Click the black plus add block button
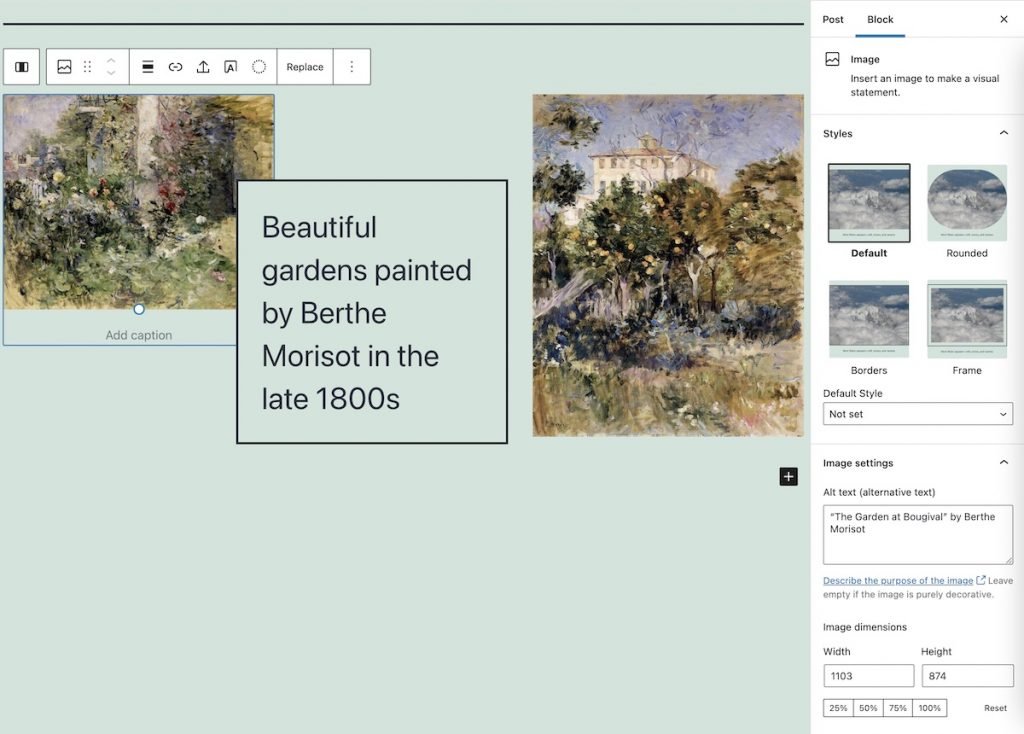 click(788, 477)
